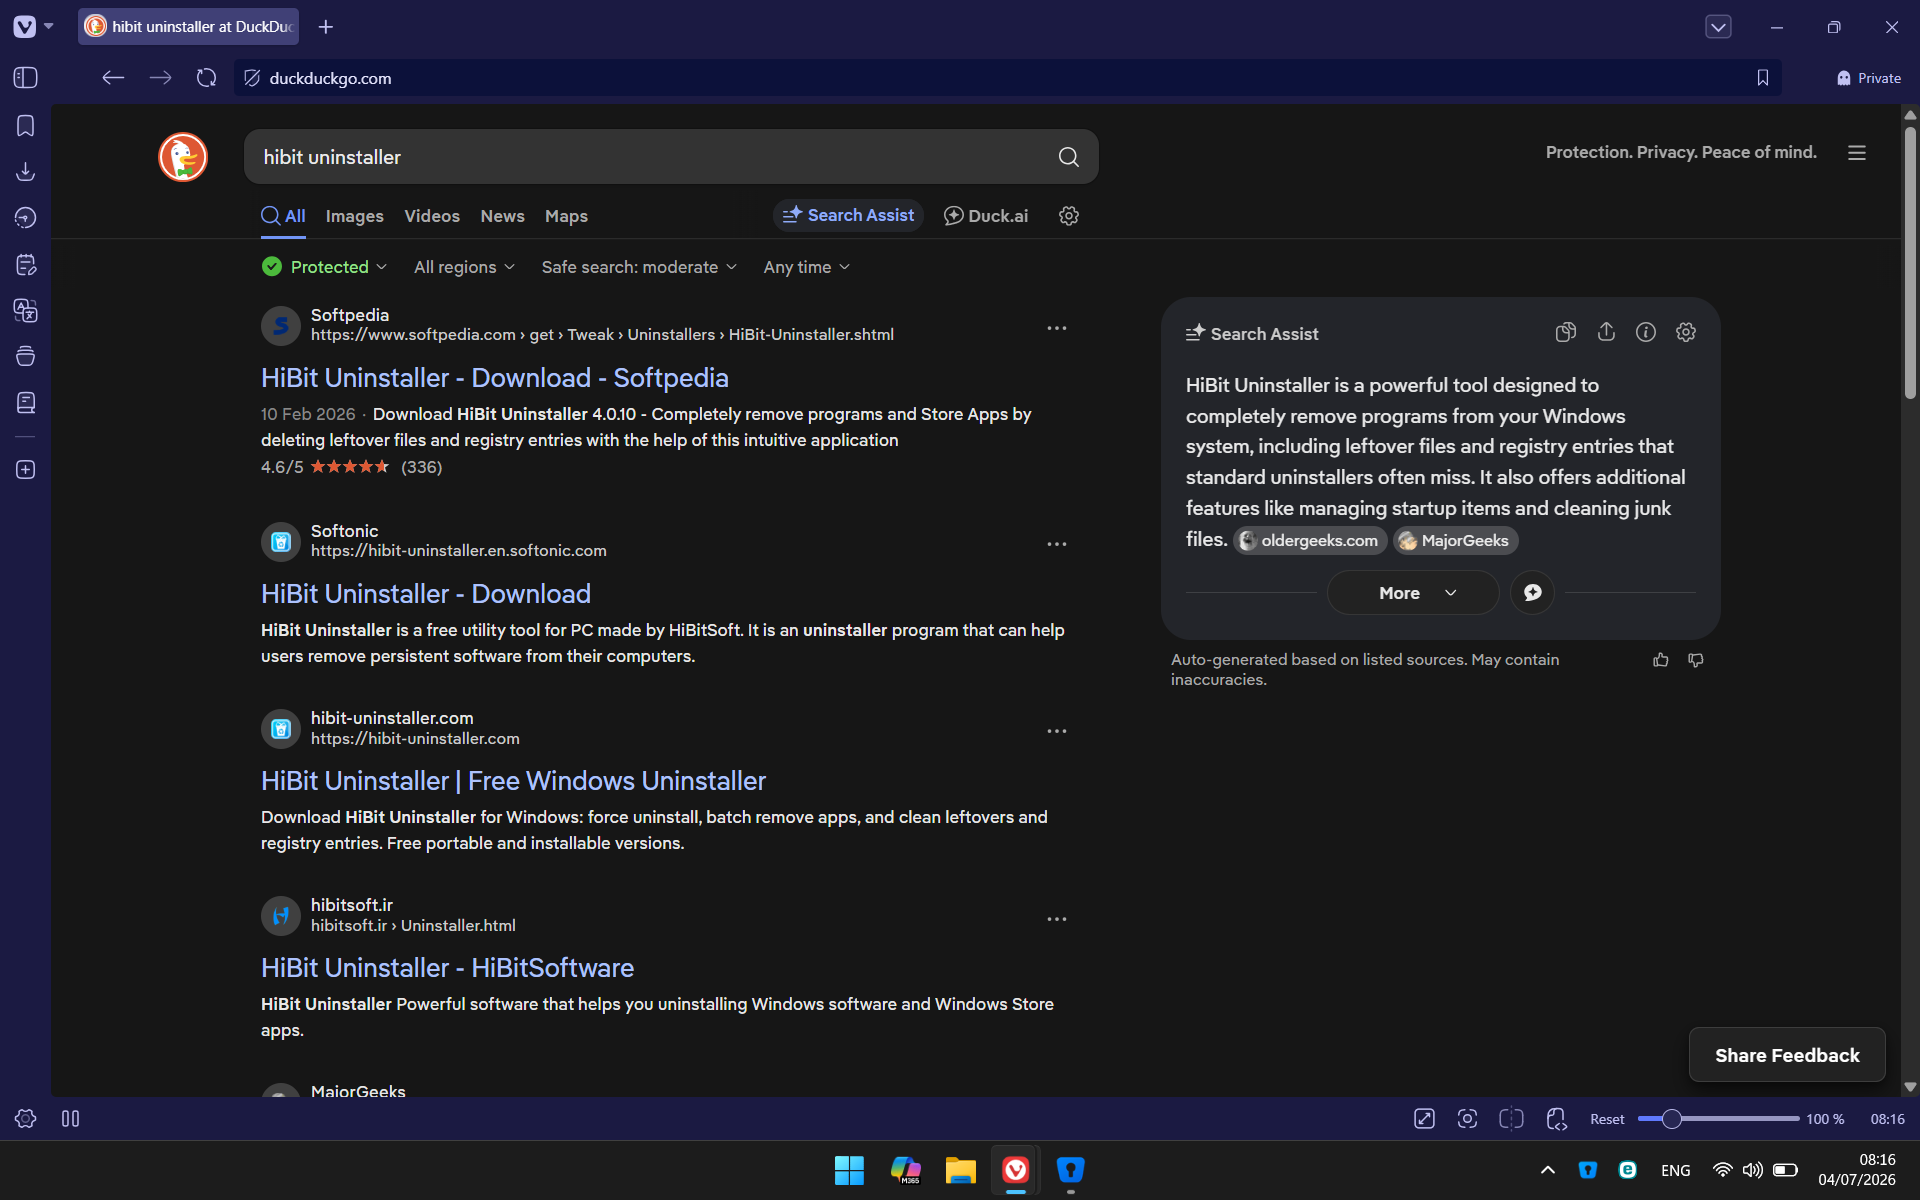Image resolution: width=1920 pixels, height=1200 pixels.
Task: Share the Search Assist answer
Action: pyautogui.click(x=1606, y=332)
